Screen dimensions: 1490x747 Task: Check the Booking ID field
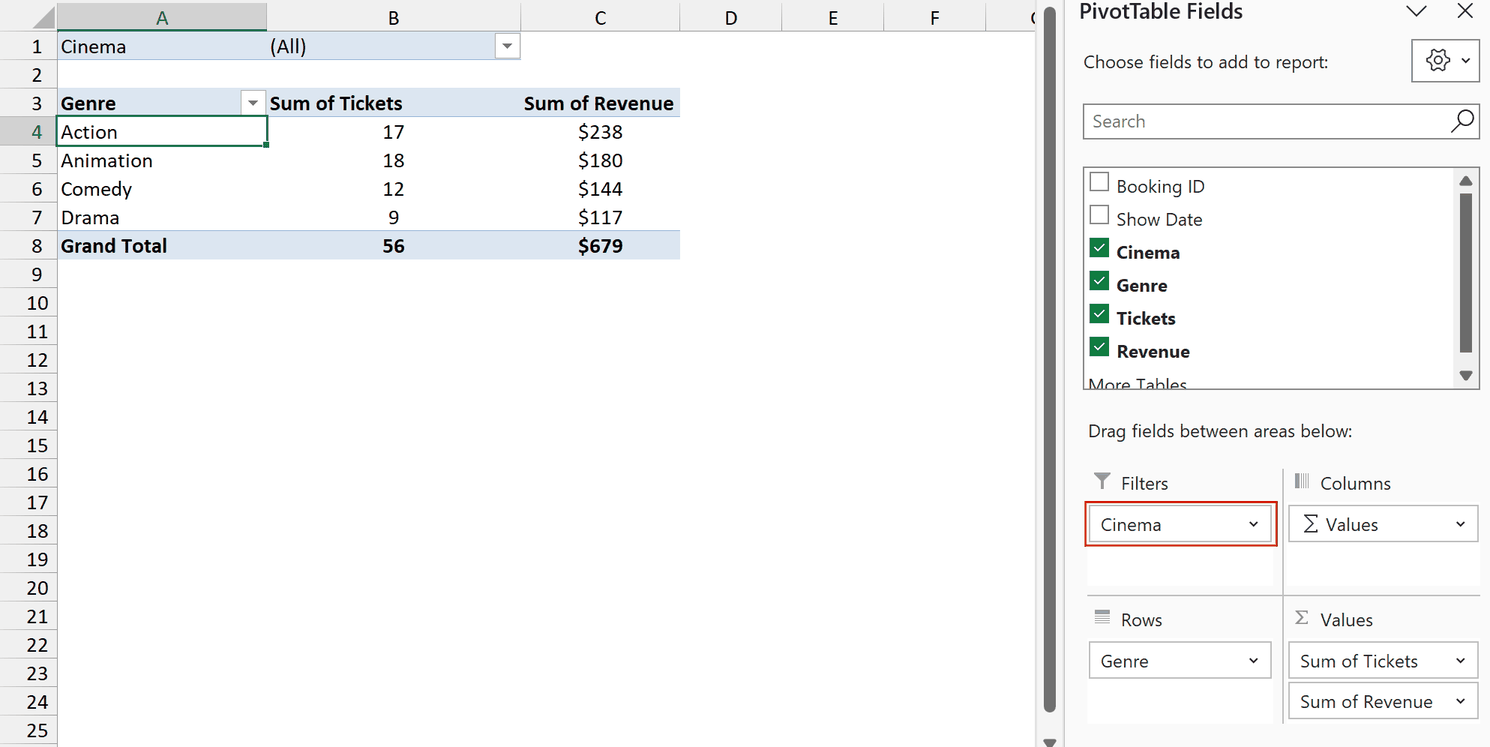1099,182
